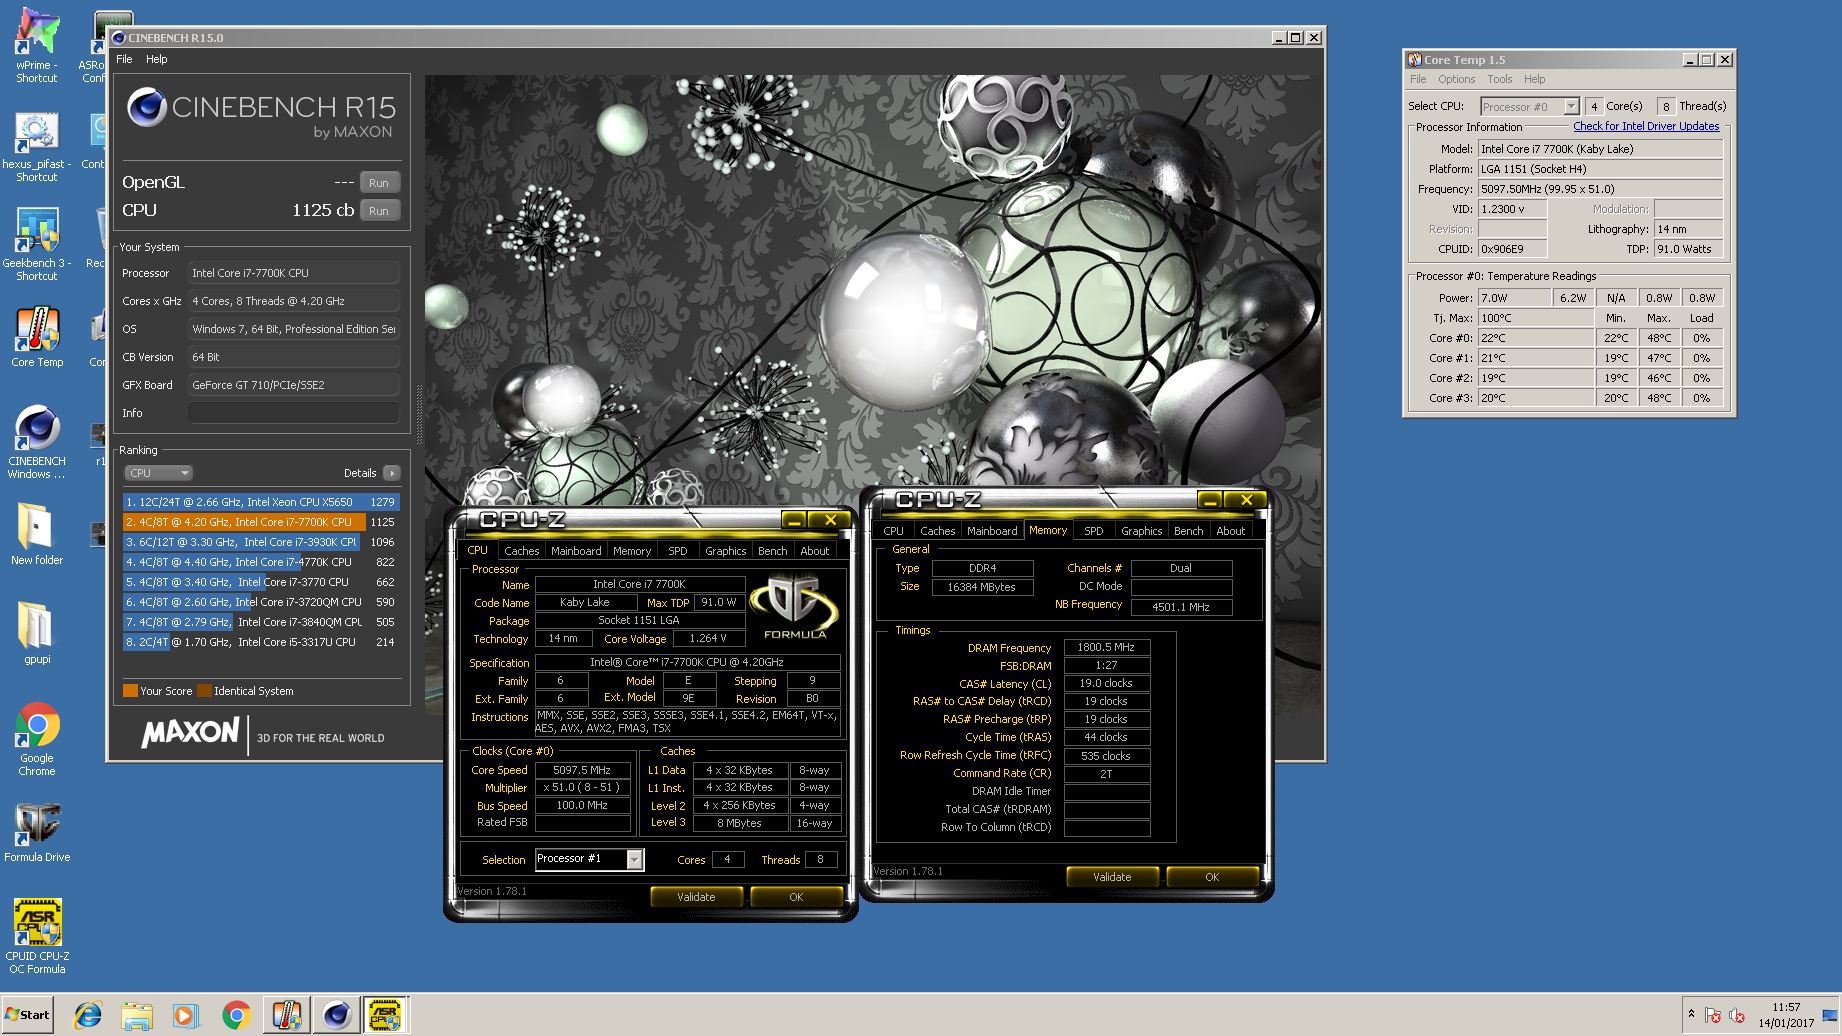Open Core Temp Help menu
Viewport: 1842px width, 1036px height.
tap(1535, 79)
